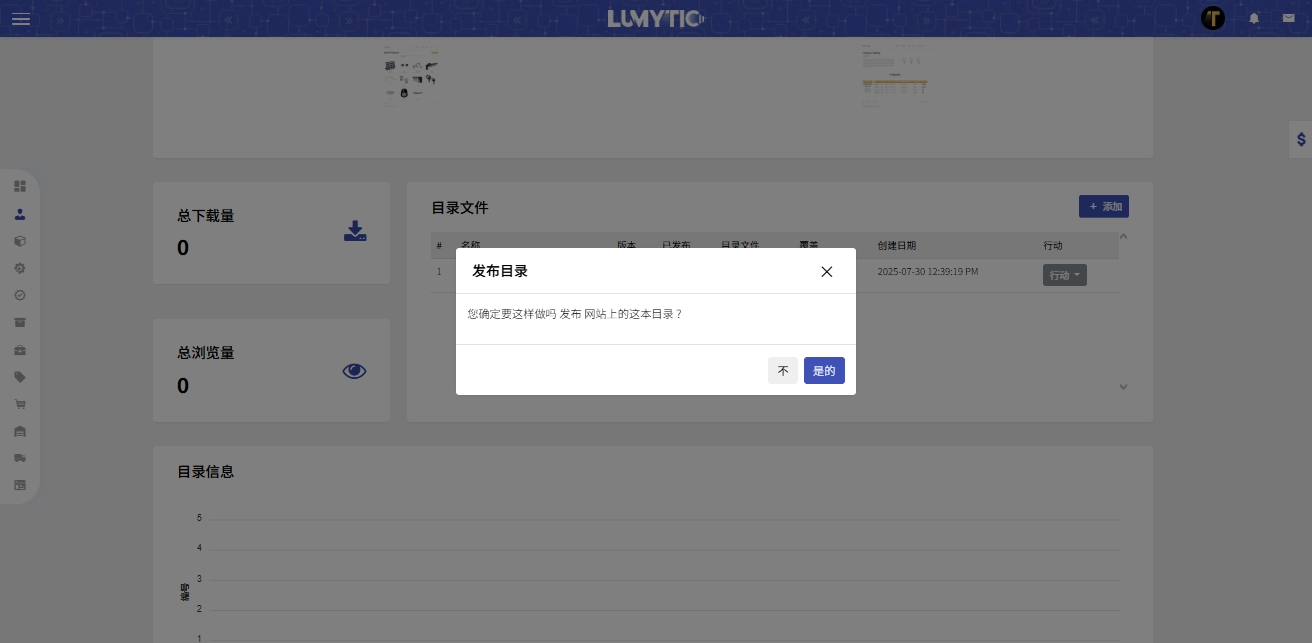Click the truck/delivery icon in sidebar
The height and width of the screenshot is (643, 1312).
[x=20, y=458]
